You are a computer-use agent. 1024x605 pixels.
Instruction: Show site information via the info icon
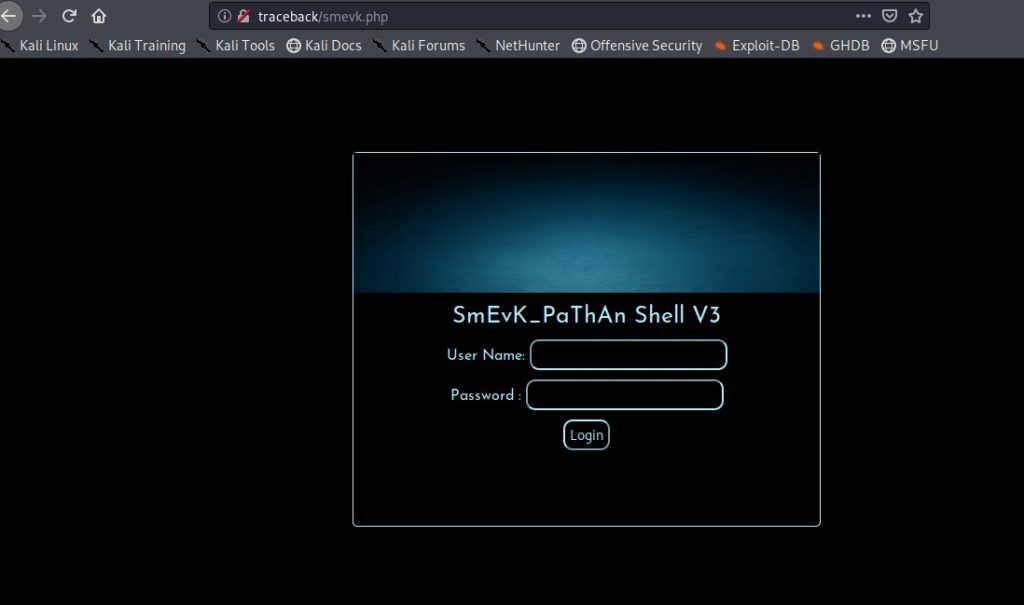click(x=224, y=16)
